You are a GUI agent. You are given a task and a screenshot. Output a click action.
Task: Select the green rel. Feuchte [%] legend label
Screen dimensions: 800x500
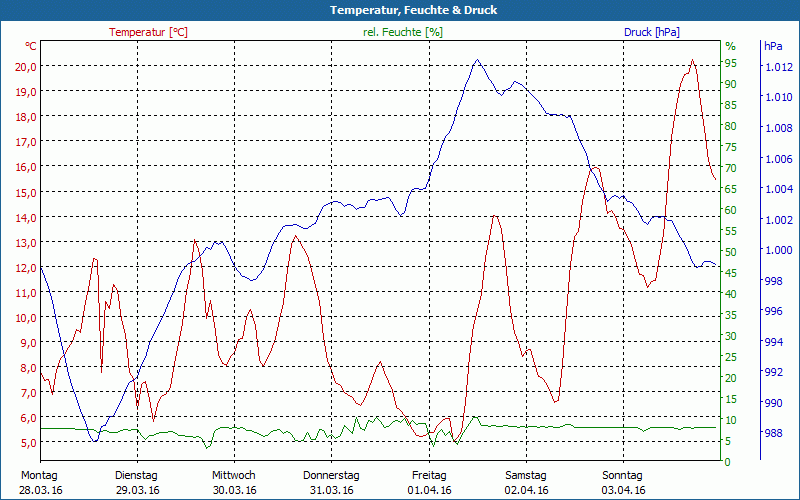tap(403, 32)
